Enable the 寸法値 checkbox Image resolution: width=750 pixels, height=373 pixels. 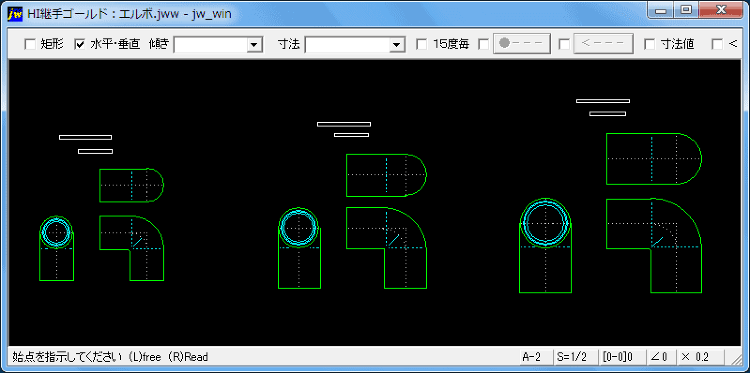650,44
